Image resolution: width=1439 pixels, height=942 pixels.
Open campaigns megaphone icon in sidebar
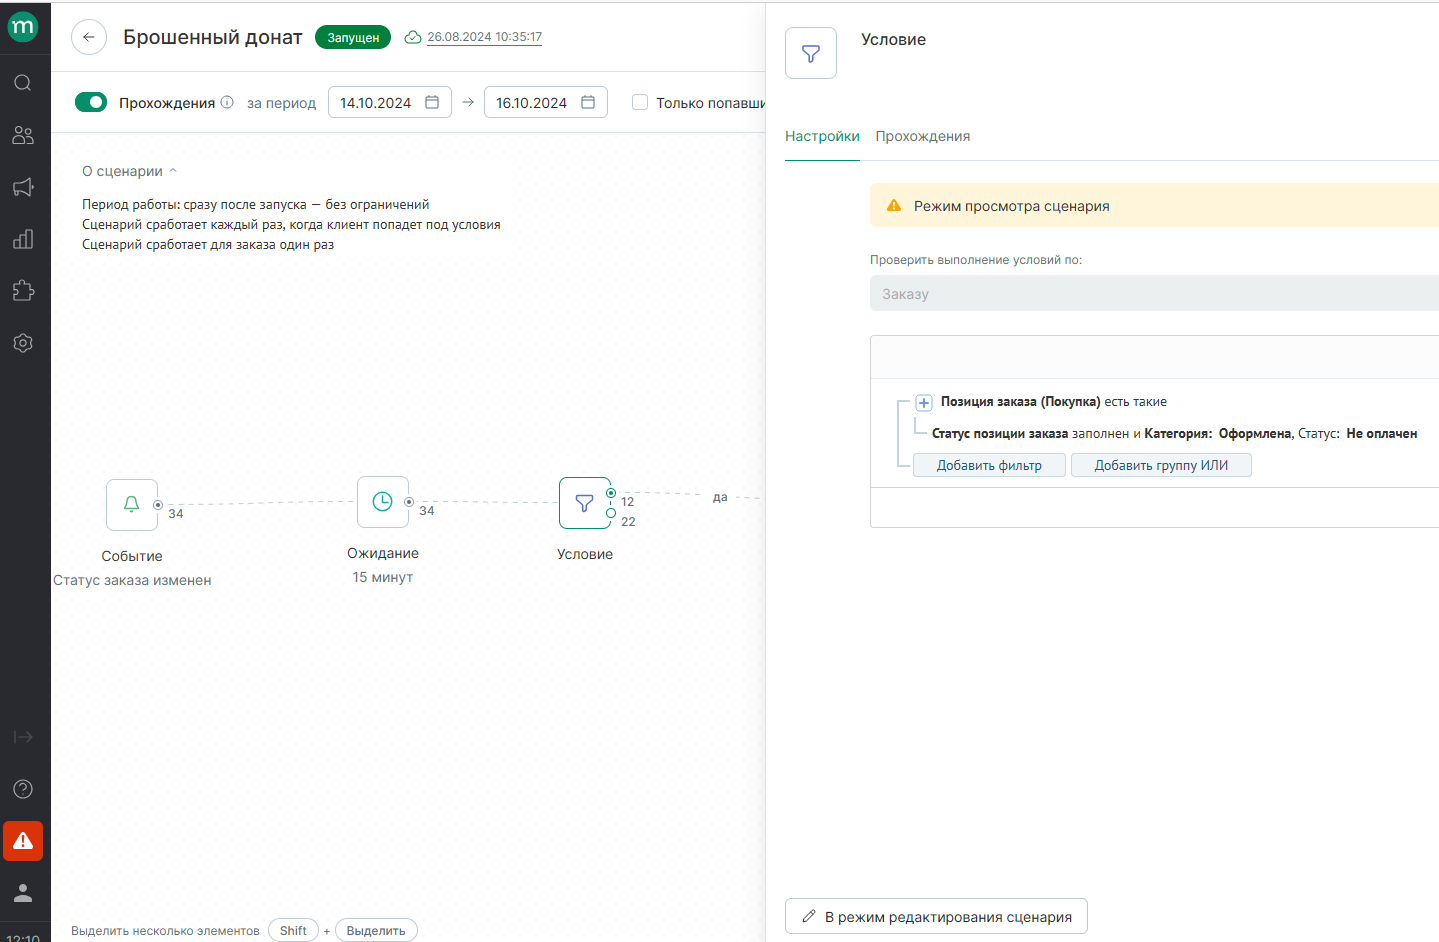[23, 187]
